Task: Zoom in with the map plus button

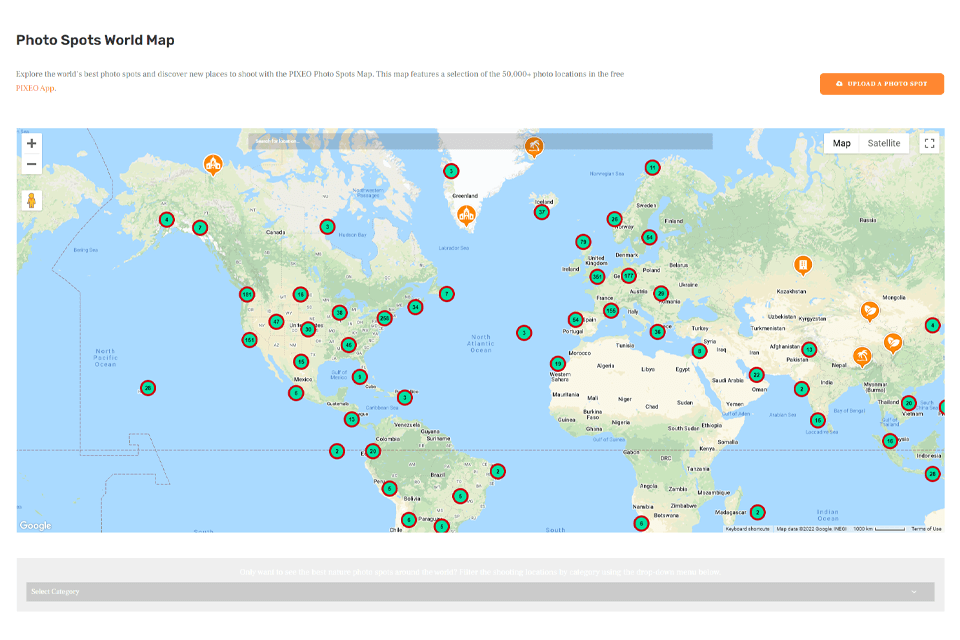Action: click(x=32, y=143)
